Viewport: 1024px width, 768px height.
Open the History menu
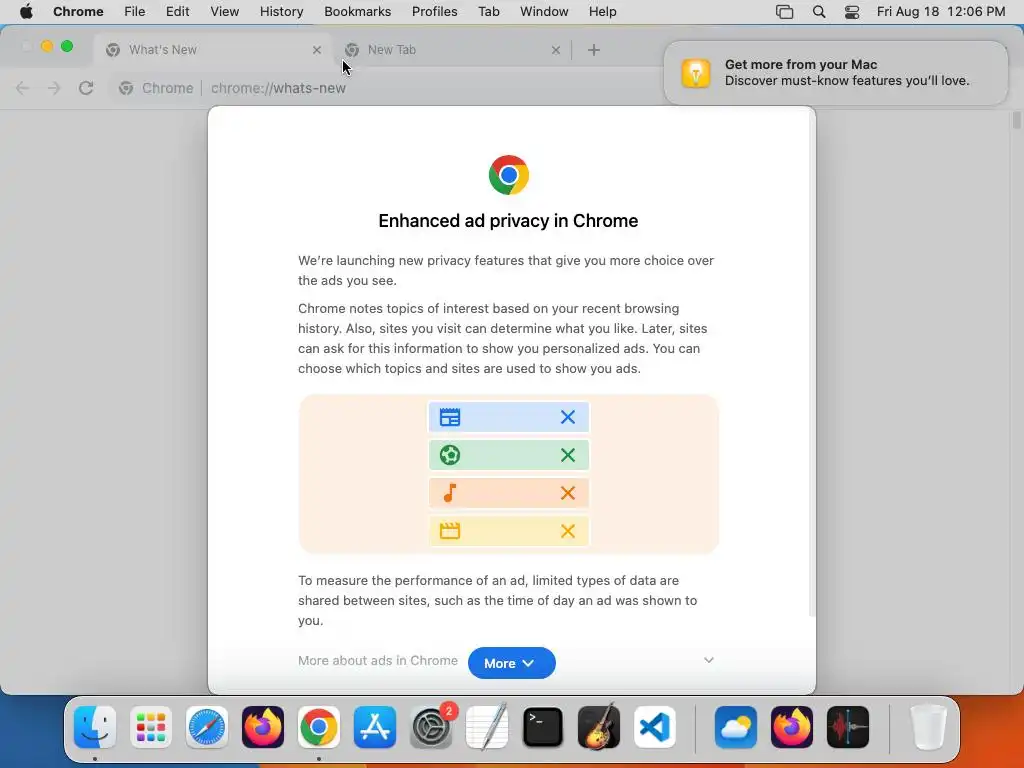click(281, 12)
